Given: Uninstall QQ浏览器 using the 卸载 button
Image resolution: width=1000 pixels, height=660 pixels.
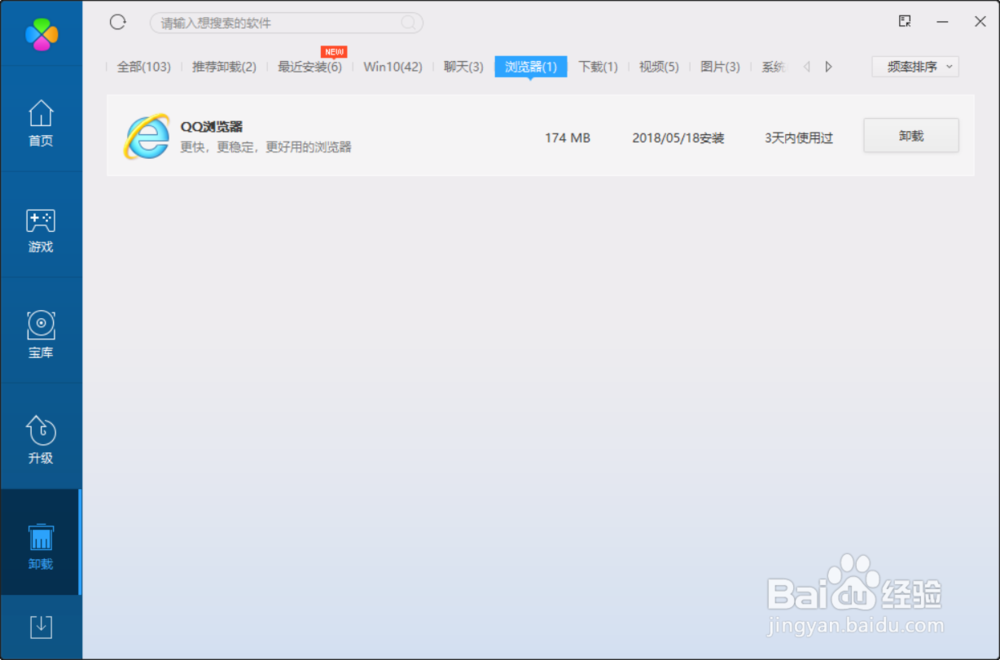Looking at the screenshot, I should coord(910,136).
